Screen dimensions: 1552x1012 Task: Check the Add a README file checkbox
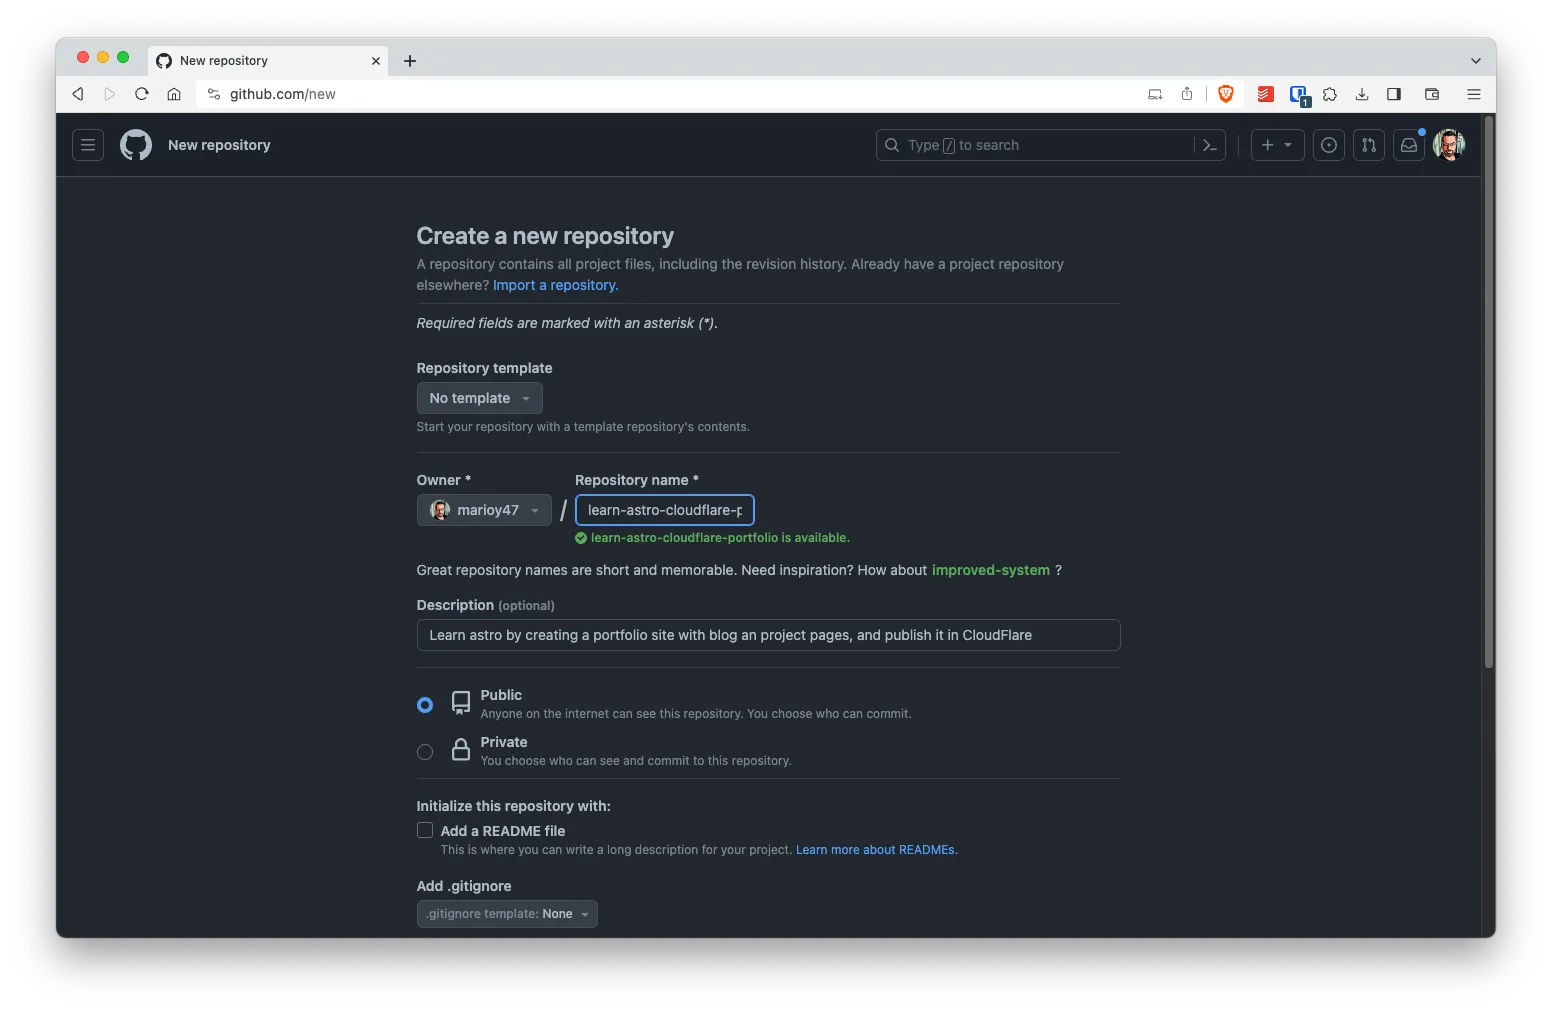point(425,830)
